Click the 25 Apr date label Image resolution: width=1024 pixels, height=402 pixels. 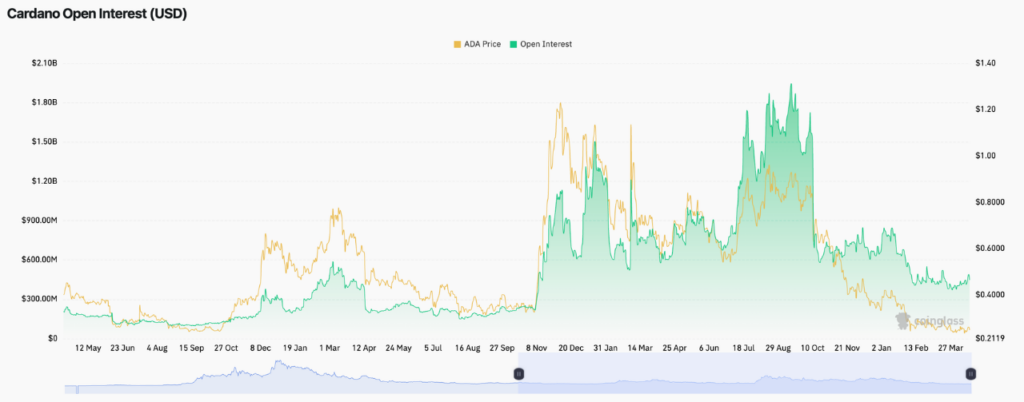pyautogui.click(x=675, y=348)
